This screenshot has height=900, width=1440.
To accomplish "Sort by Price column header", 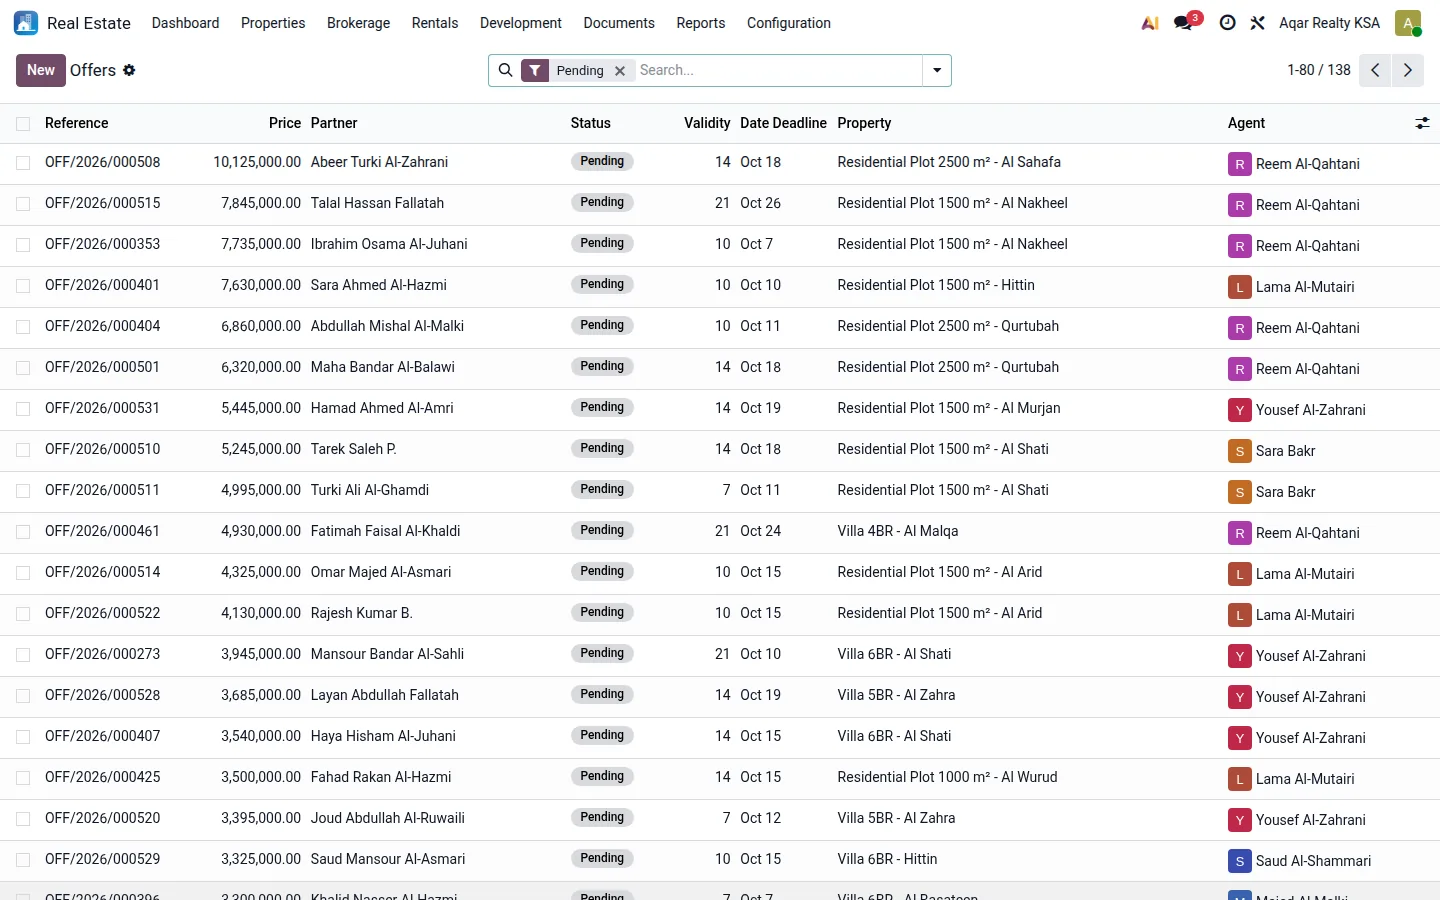I will point(284,123).
